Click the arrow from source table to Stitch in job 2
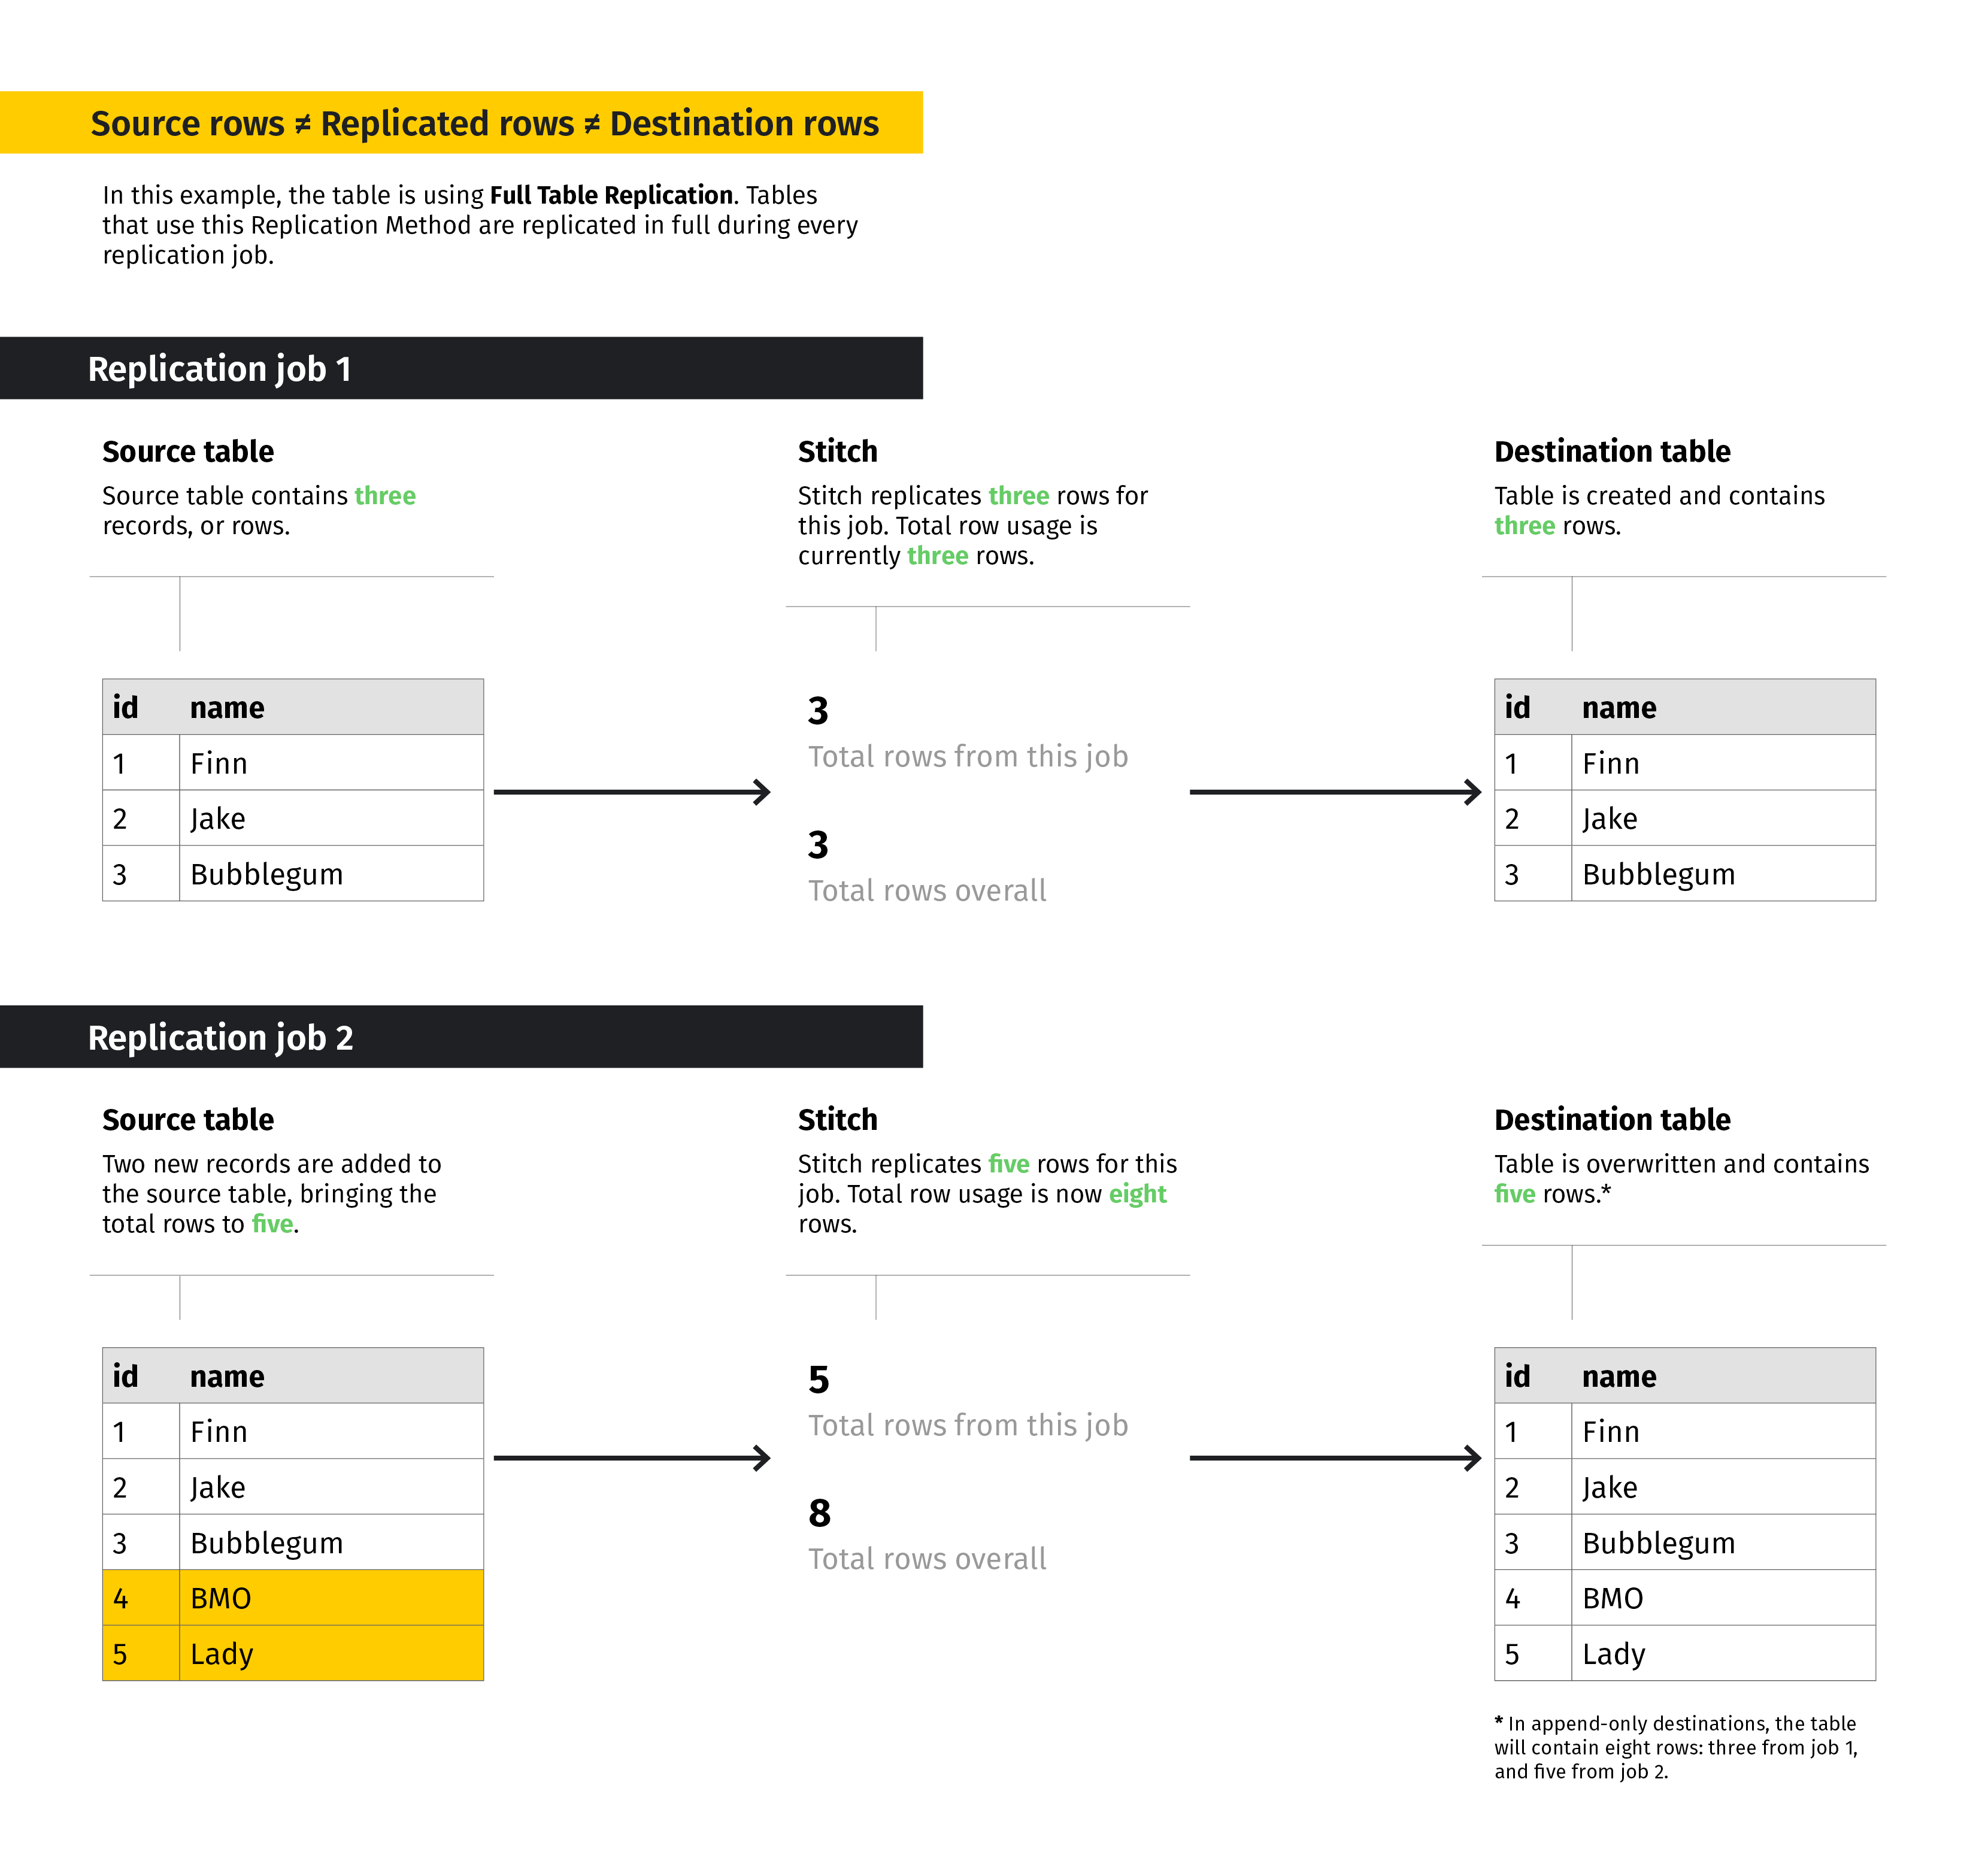This screenshot has height=1876, width=1976. click(x=632, y=1458)
